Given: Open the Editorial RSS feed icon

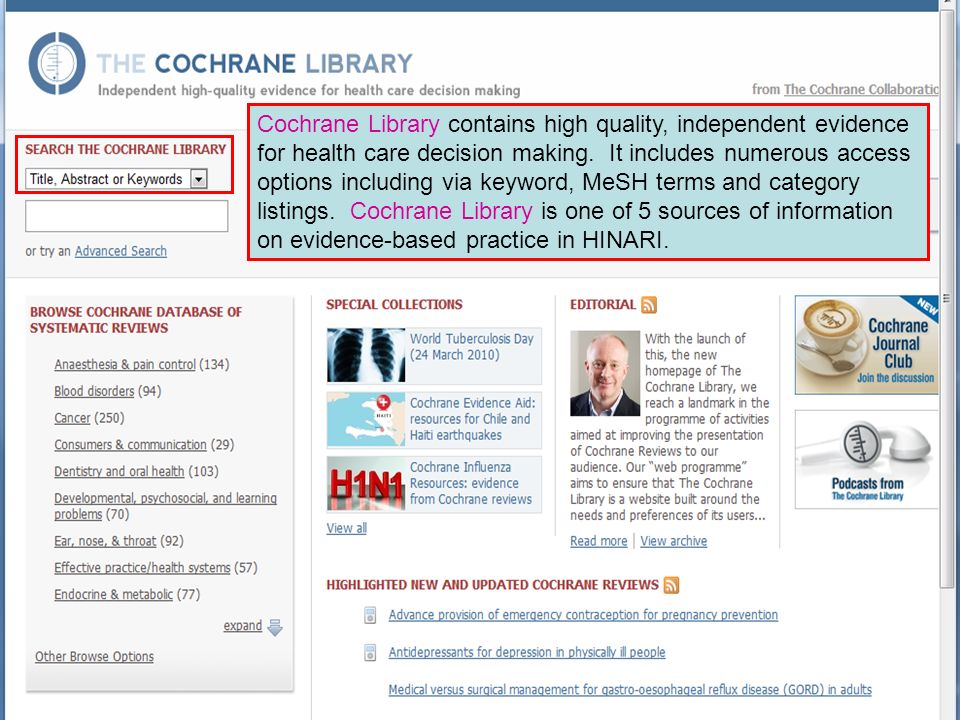Looking at the screenshot, I should 649,304.
